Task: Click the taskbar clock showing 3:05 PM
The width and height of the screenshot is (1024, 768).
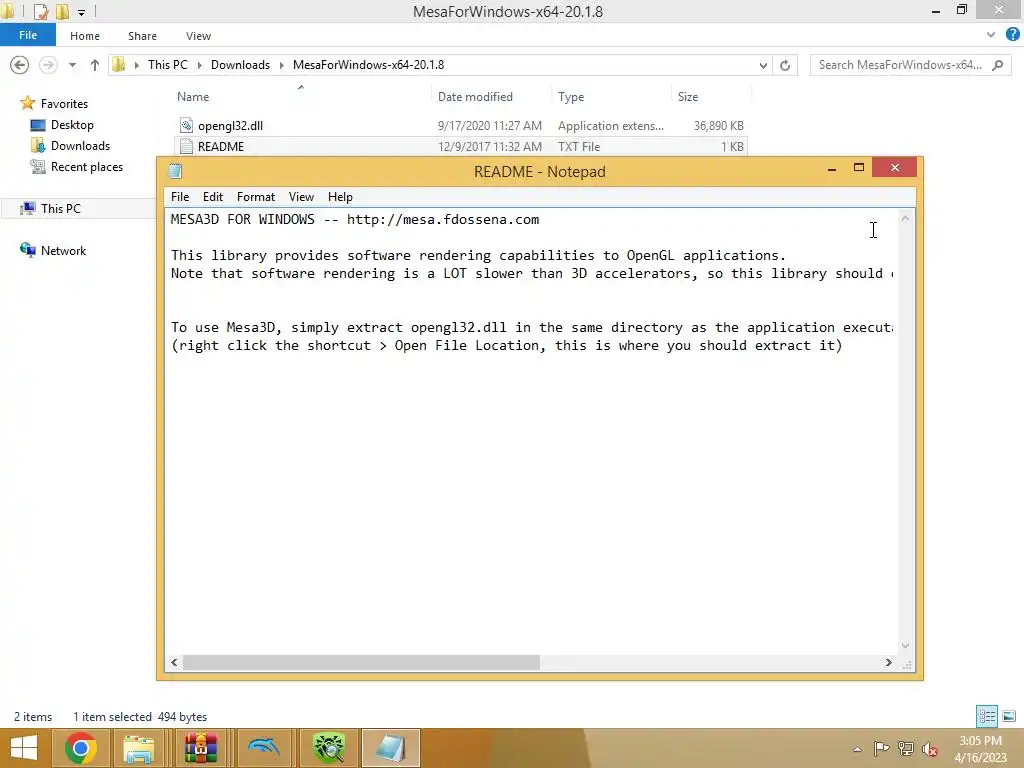Action: pyautogui.click(x=980, y=748)
